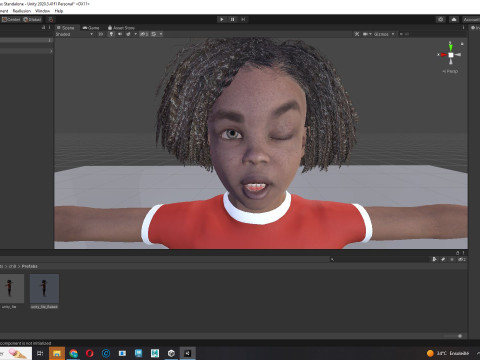The width and height of the screenshot is (480, 360).
Task: Click the Hierarchy panel lock icon
Action: (43, 28)
